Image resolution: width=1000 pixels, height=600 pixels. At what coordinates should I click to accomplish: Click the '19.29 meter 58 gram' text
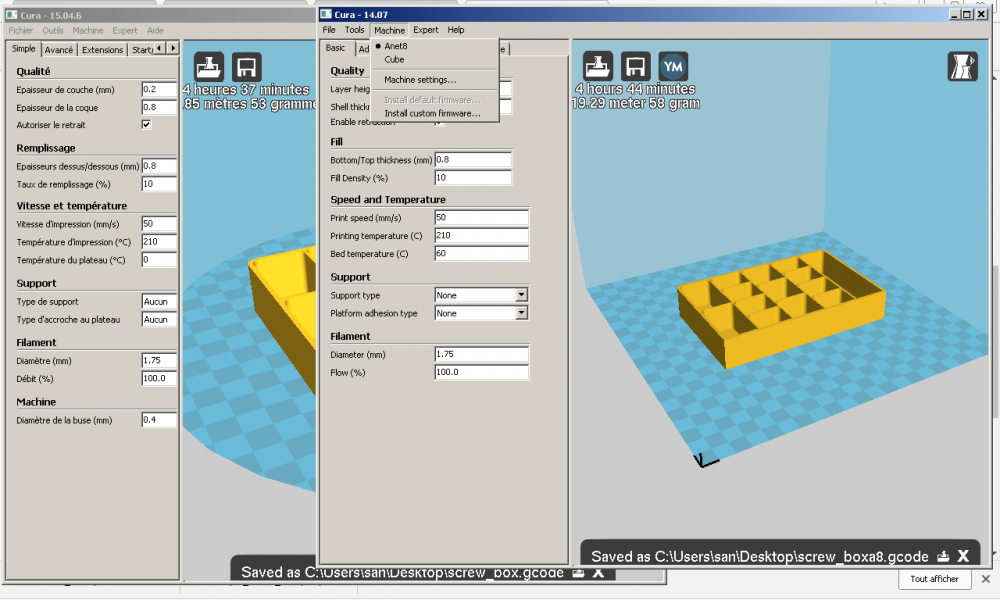point(636,103)
